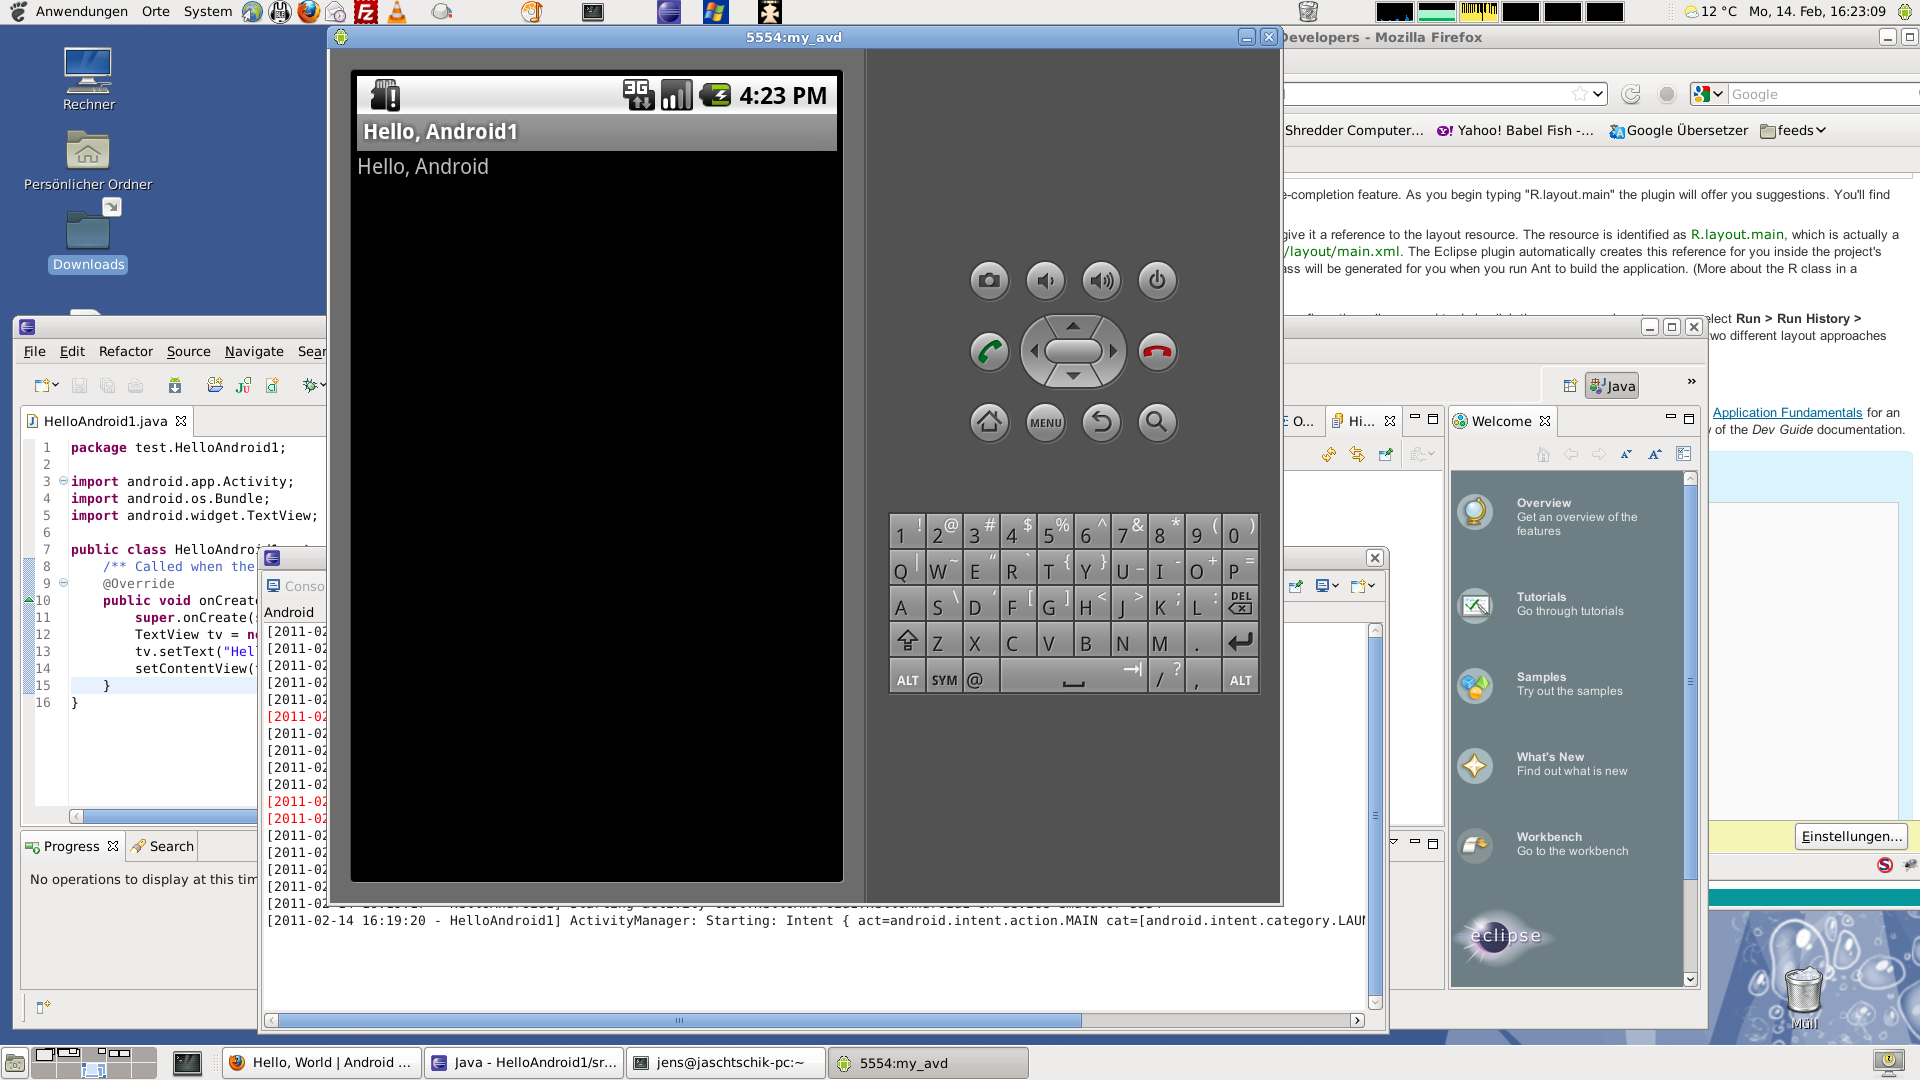Open the Eclipse New wizard dropdown arrow
Viewport: 1920px width, 1080px height.
click(56, 386)
